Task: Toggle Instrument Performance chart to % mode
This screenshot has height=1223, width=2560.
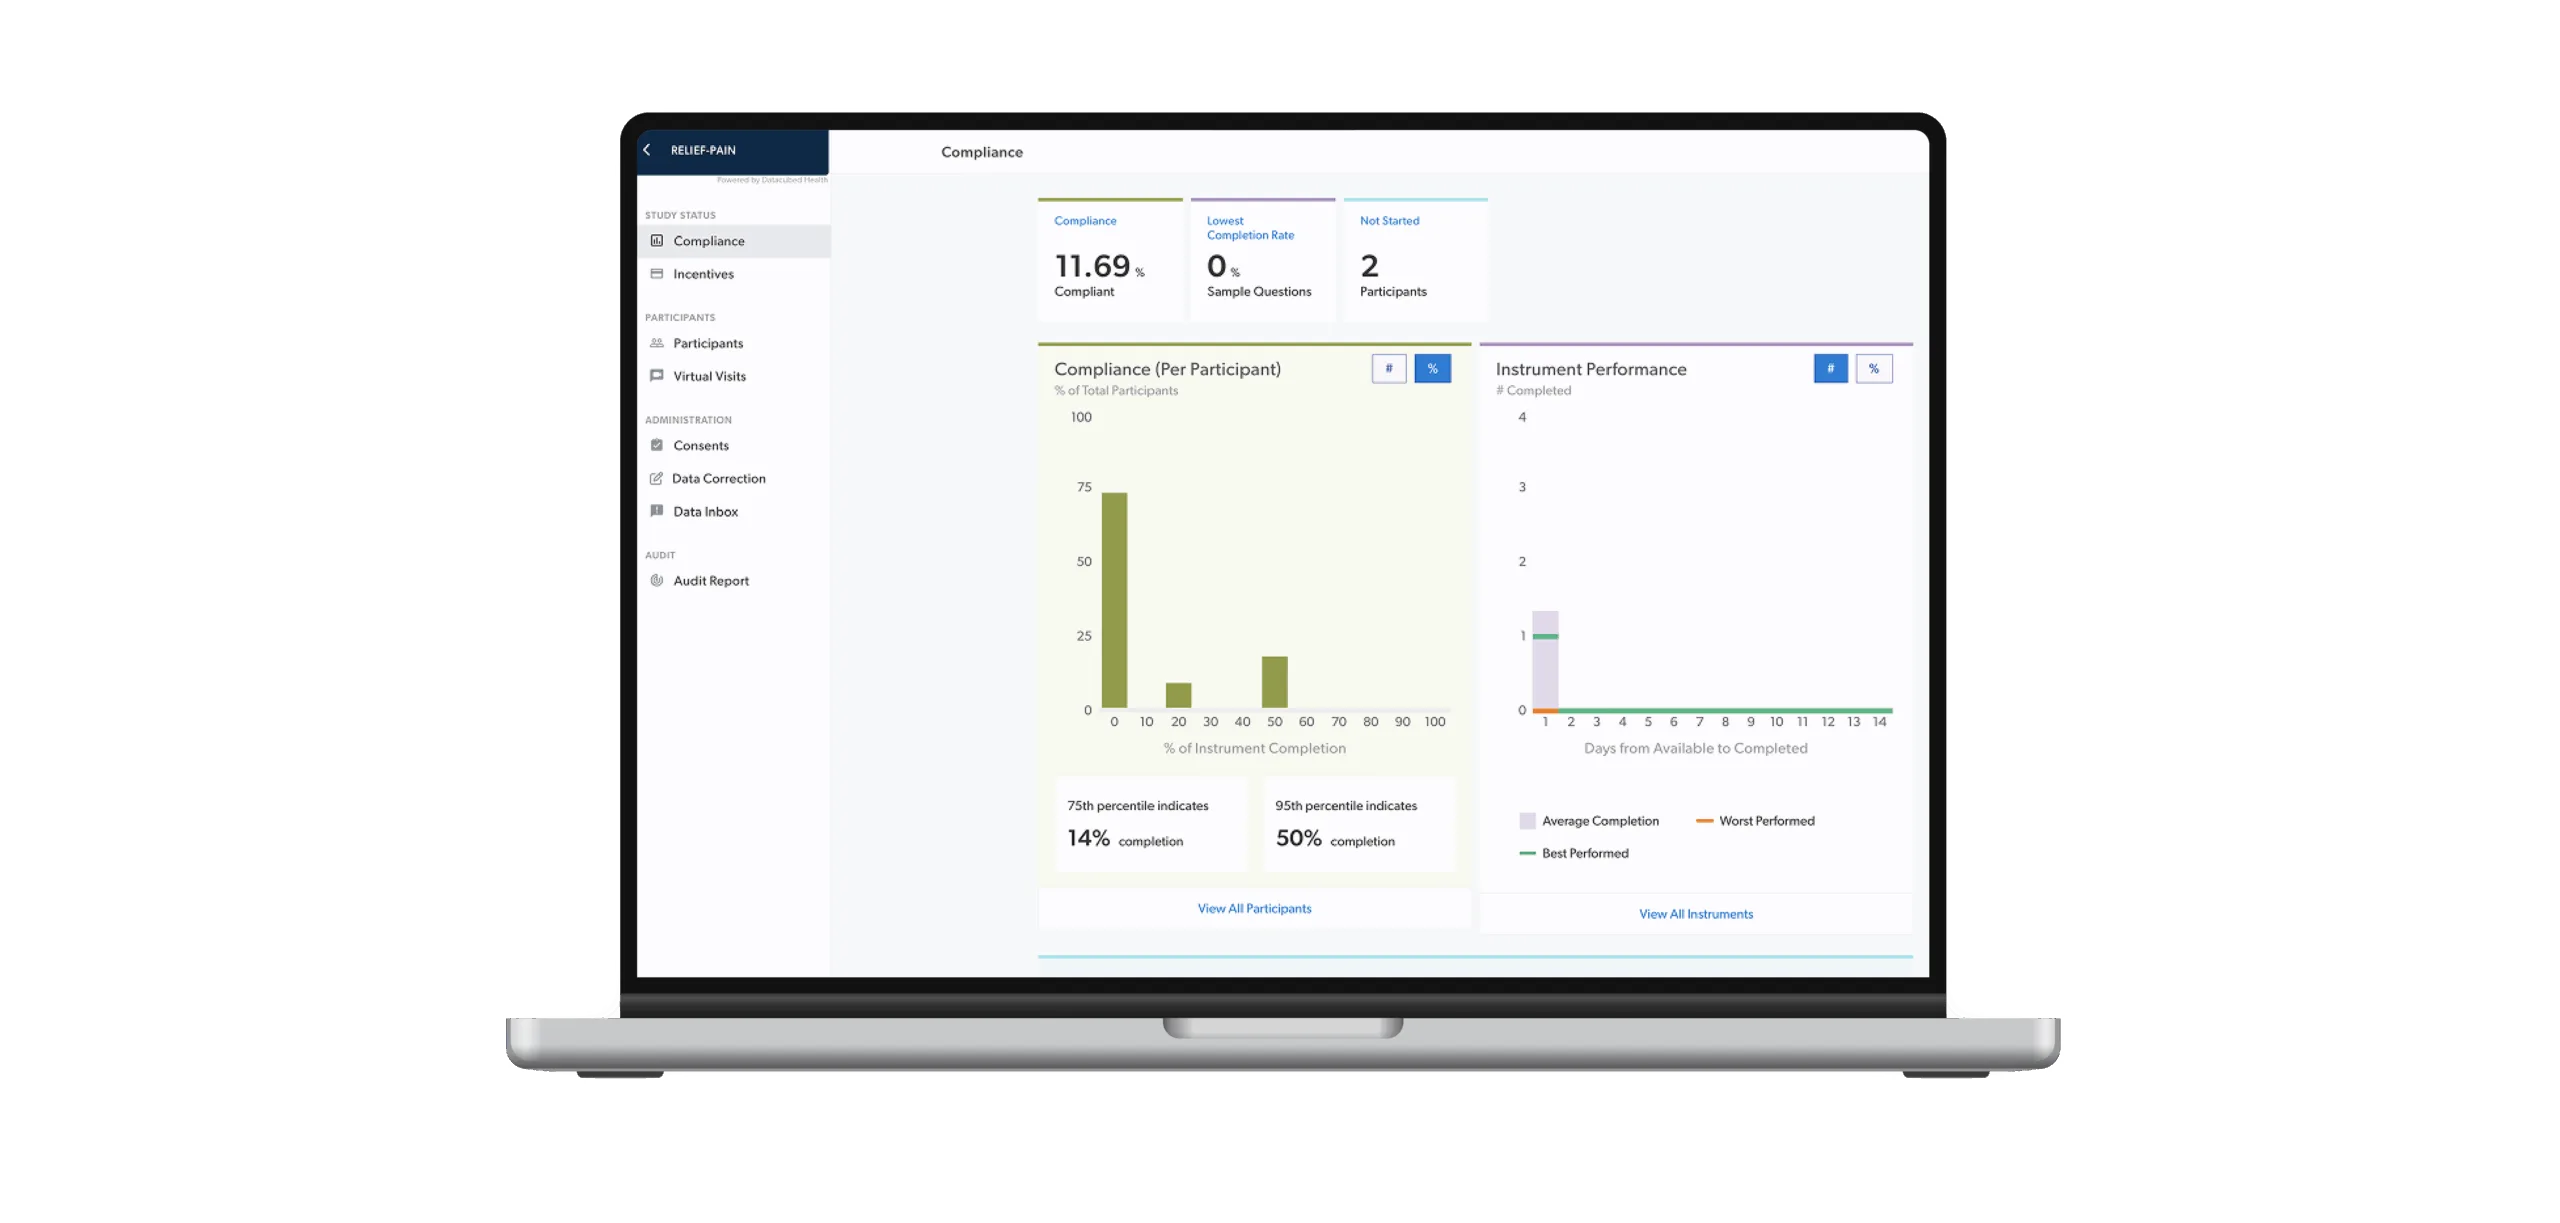Action: point(1873,369)
